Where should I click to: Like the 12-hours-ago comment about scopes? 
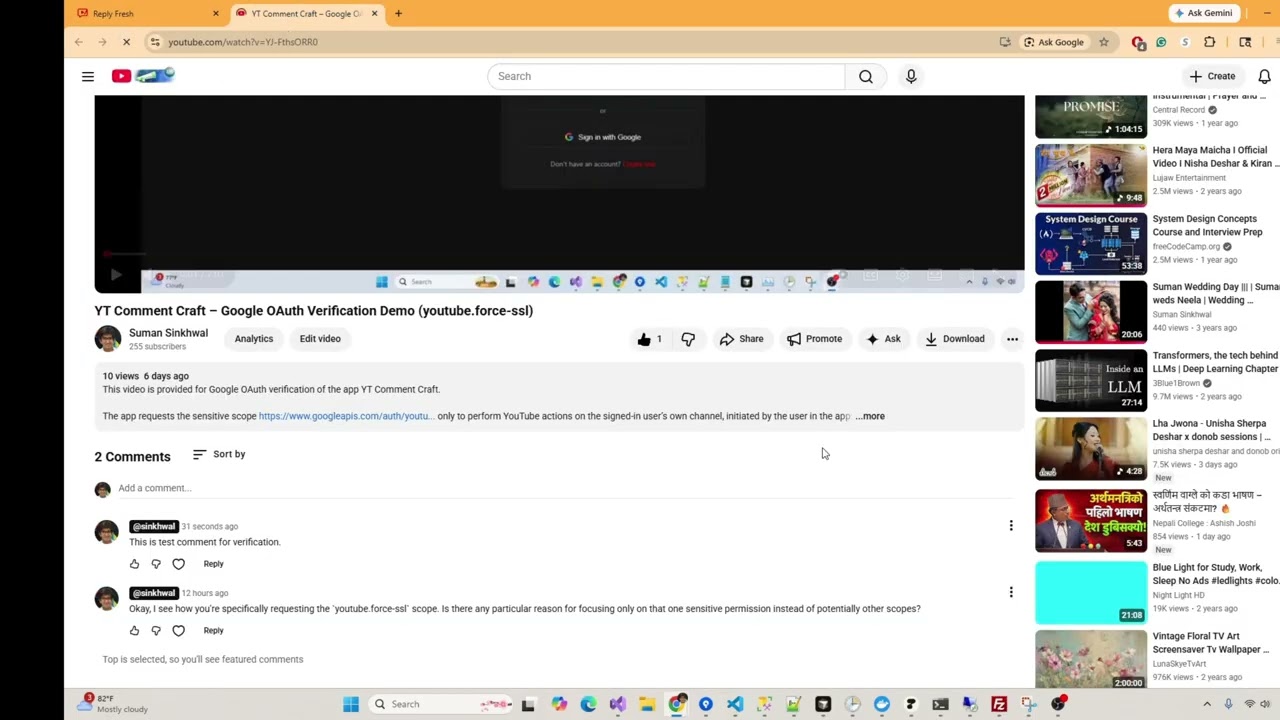(x=135, y=631)
